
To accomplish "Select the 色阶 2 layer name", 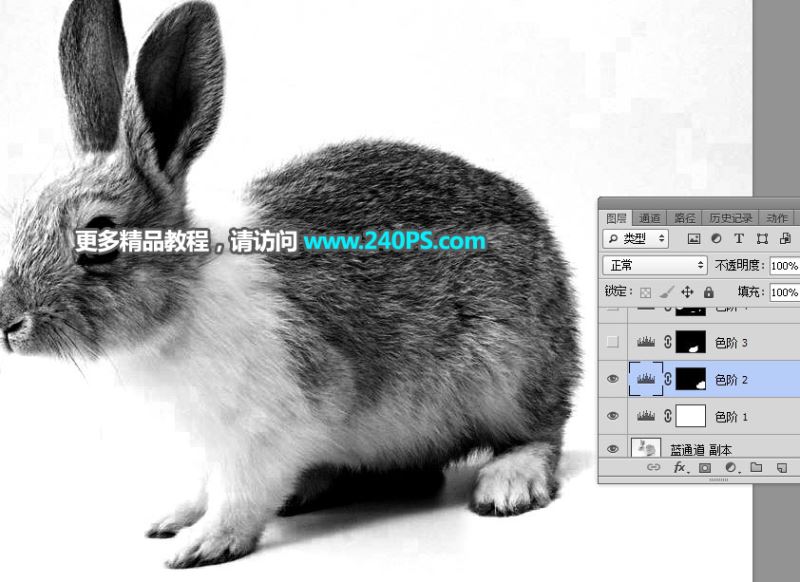I will (x=731, y=380).
